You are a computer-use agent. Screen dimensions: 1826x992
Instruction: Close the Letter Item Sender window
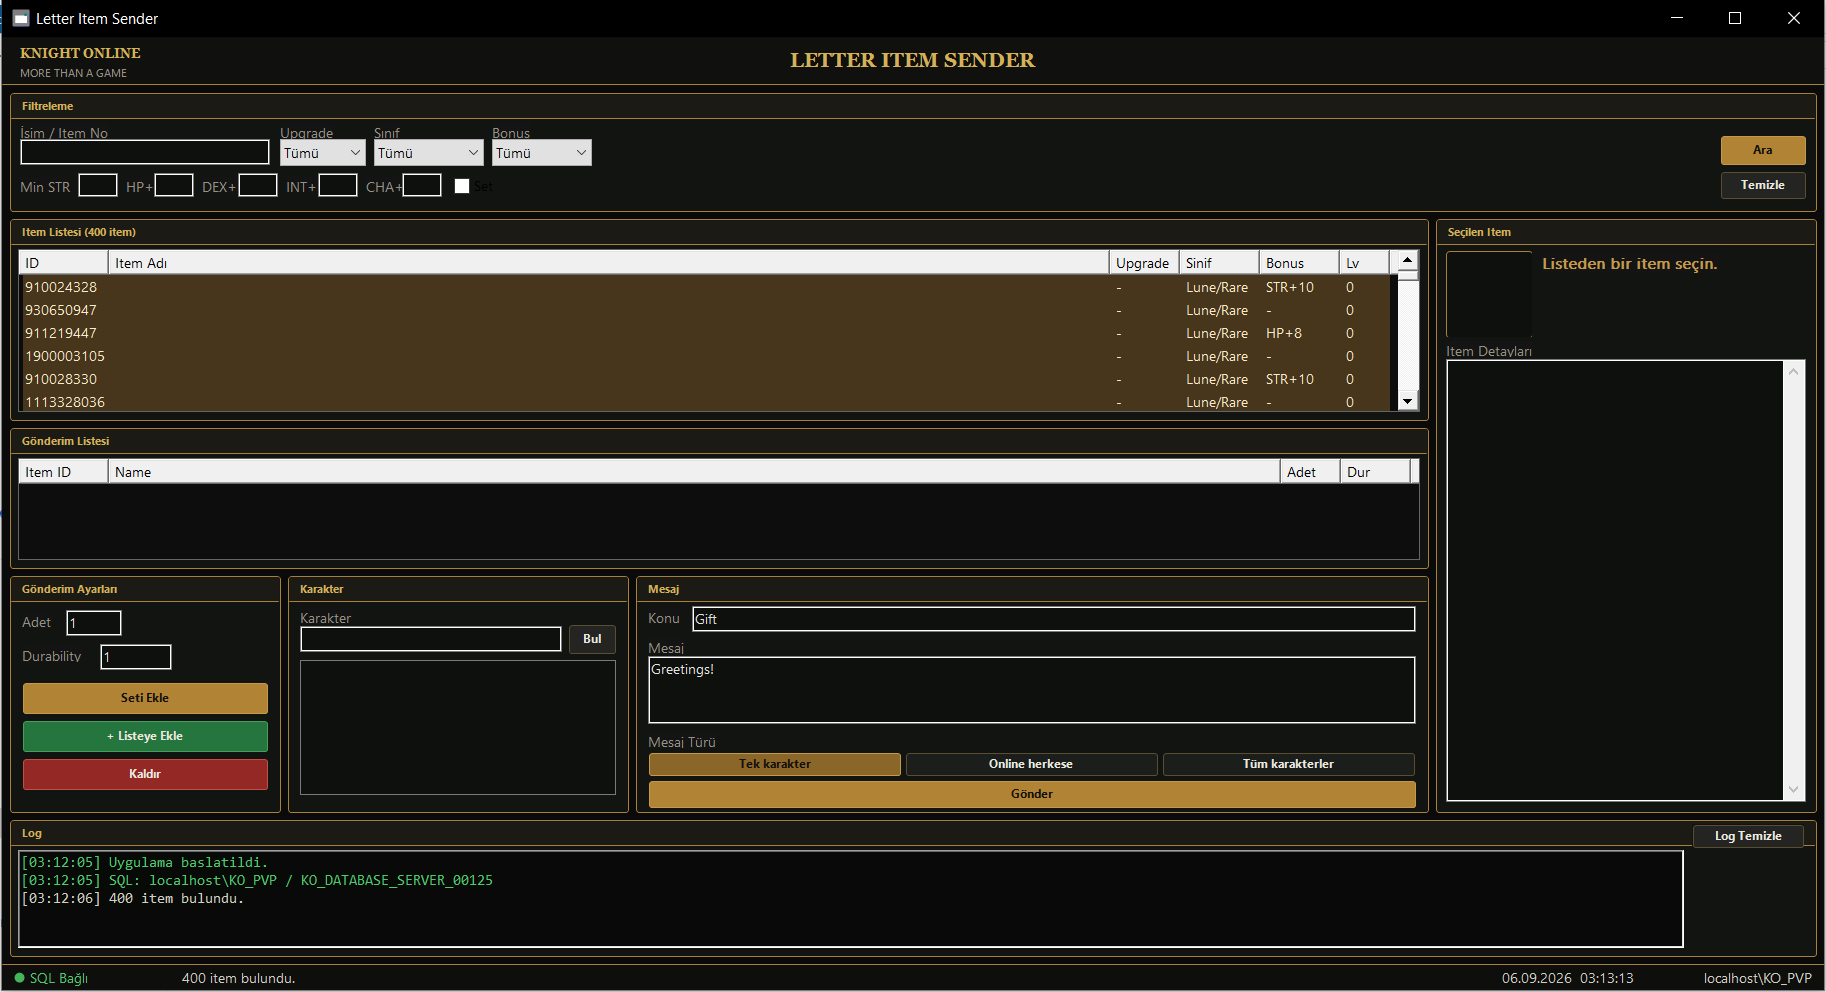[x=1794, y=18]
